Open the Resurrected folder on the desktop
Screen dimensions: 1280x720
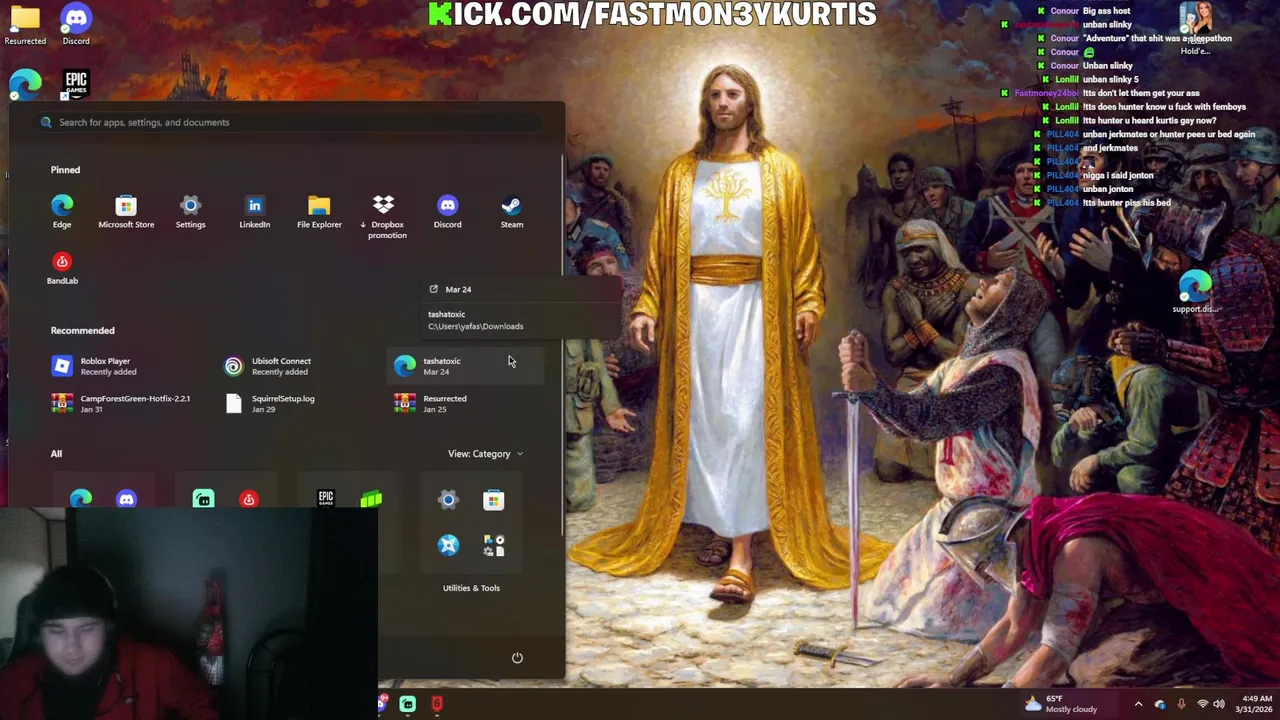(25, 25)
